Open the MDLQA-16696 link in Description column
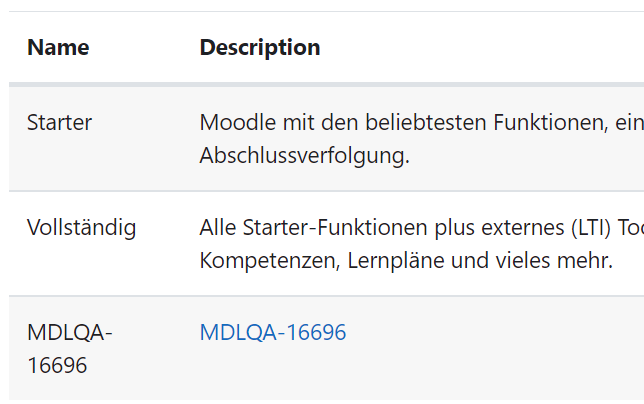Screen dimensions: 644x404 pyautogui.click(x=273, y=332)
